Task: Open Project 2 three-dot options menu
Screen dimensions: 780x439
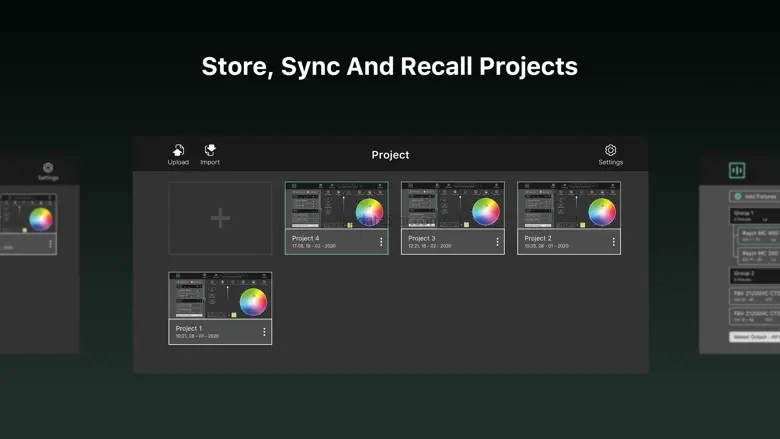Action: click(613, 242)
